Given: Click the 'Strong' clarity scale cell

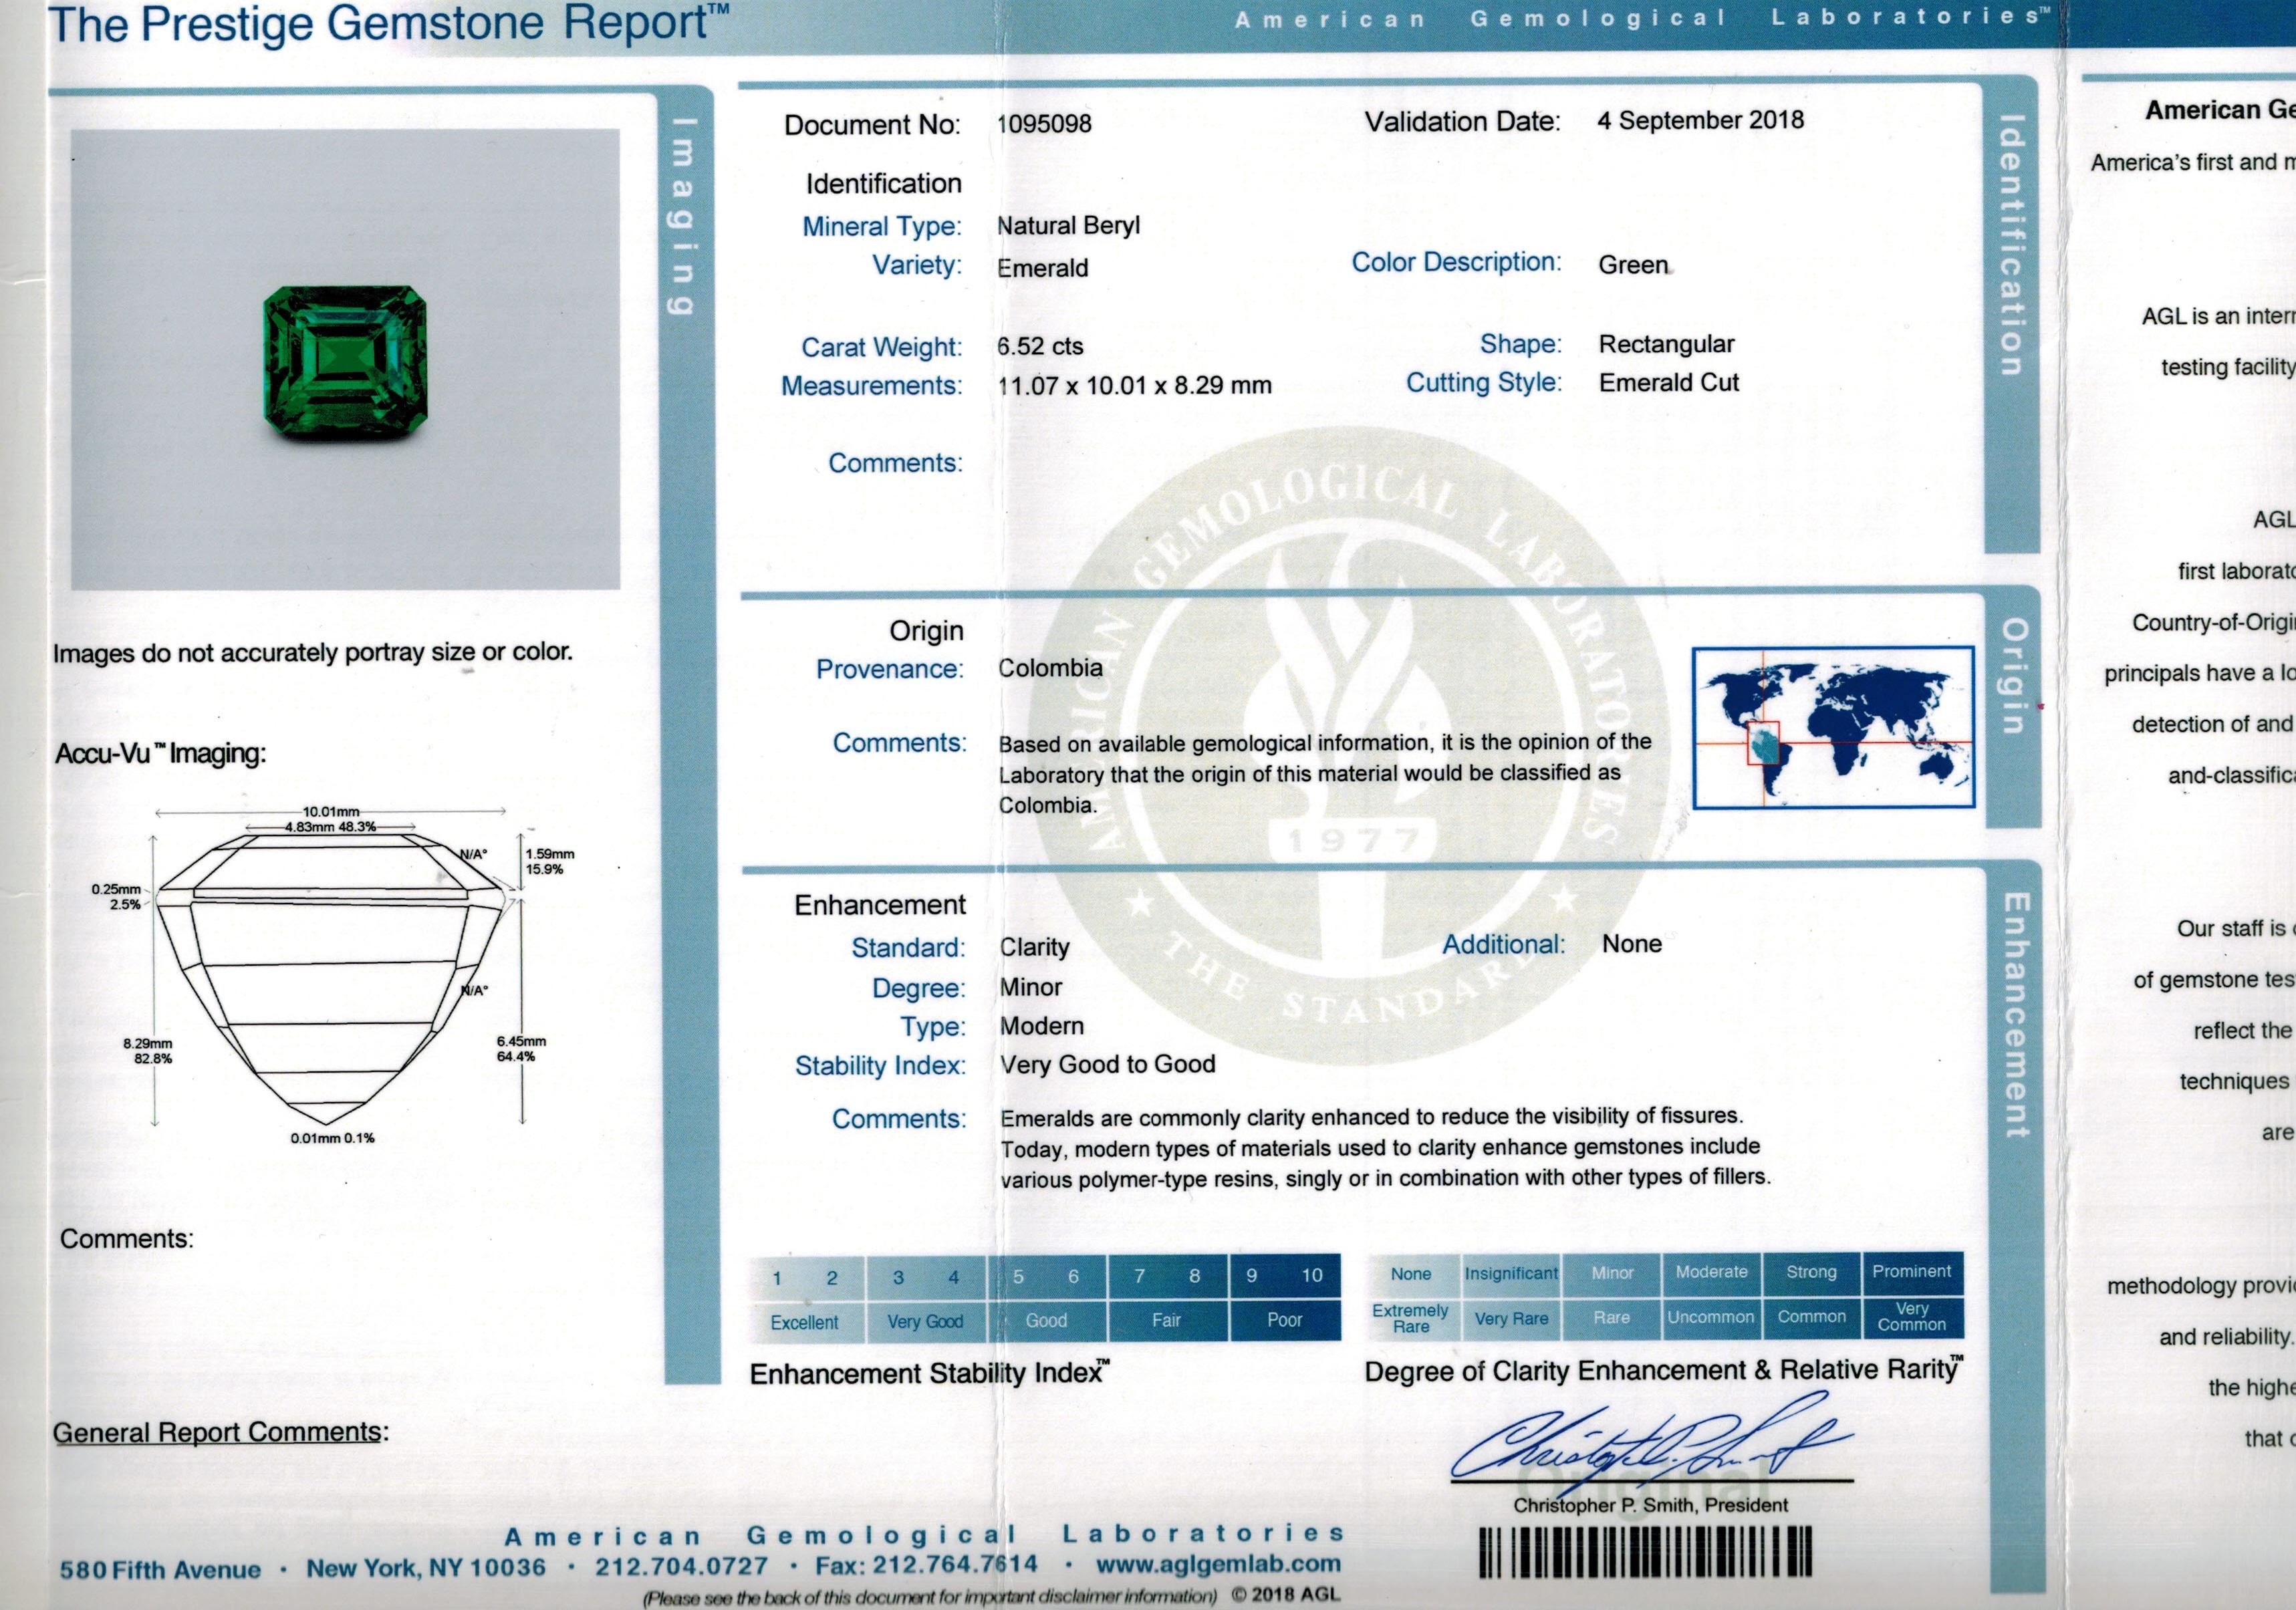Looking at the screenshot, I should point(1811,1272).
